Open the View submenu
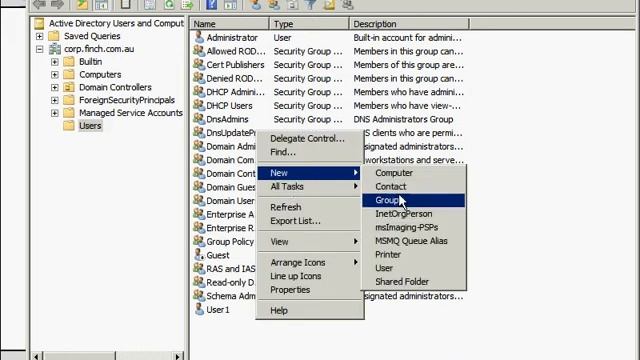Viewport: 640px width, 360px height. coord(310,242)
